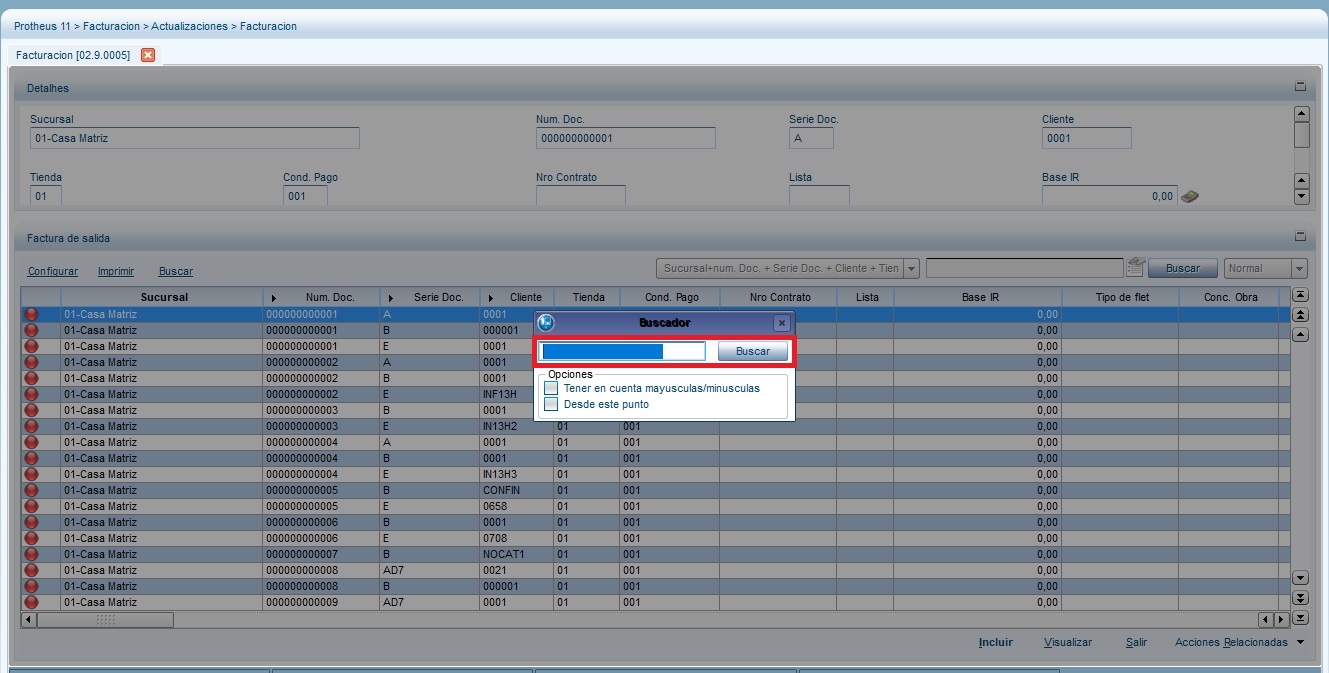Click Configurar link
Image resolution: width=1329 pixels, height=673 pixels.
[53, 271]
